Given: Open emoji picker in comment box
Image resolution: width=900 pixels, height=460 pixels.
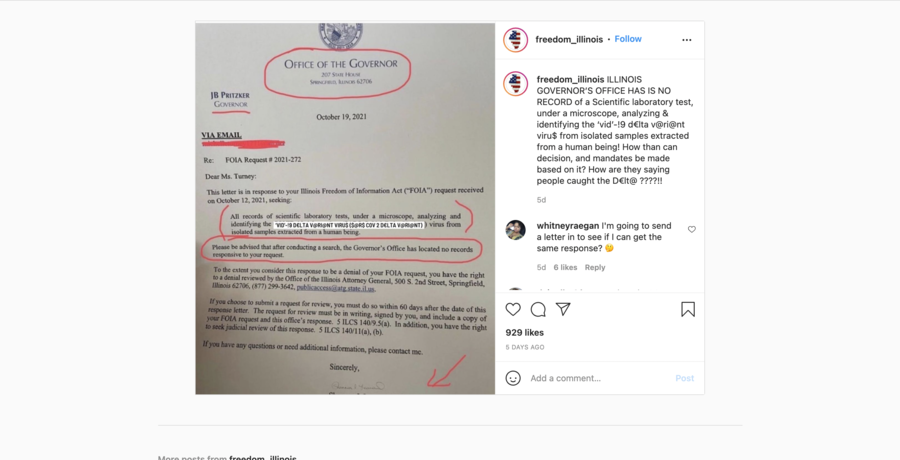Looking at the screenshot, I should tap(513, 378).
